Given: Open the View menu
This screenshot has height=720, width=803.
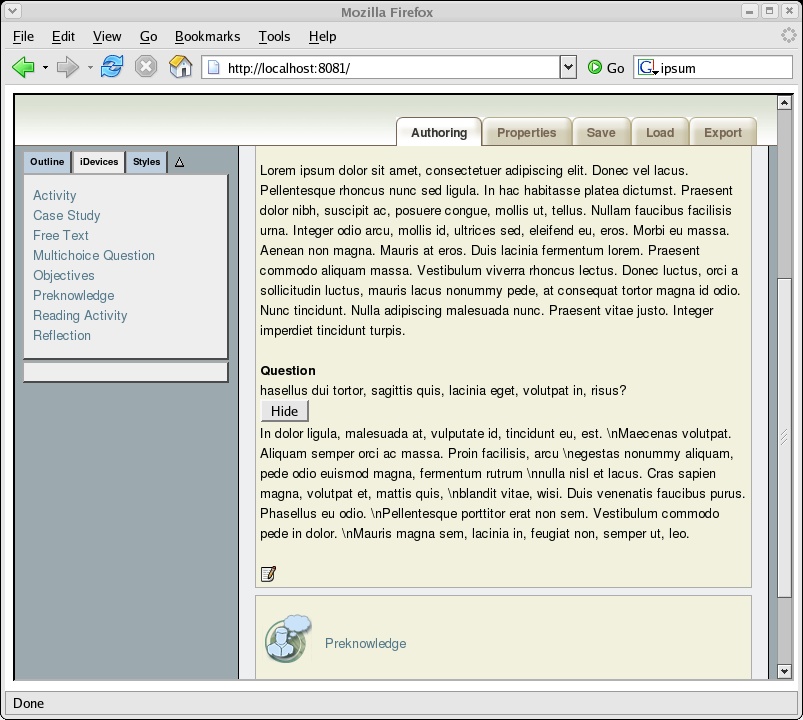Looking at the screenshot, I should coord(107,36).
